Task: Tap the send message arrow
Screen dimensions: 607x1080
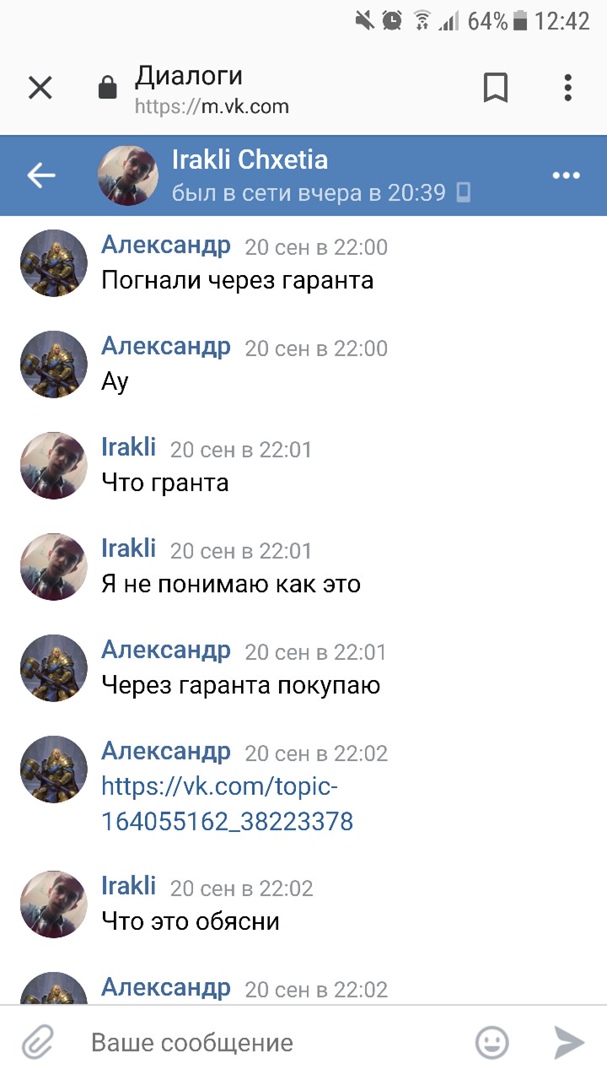Action: 569,1042
